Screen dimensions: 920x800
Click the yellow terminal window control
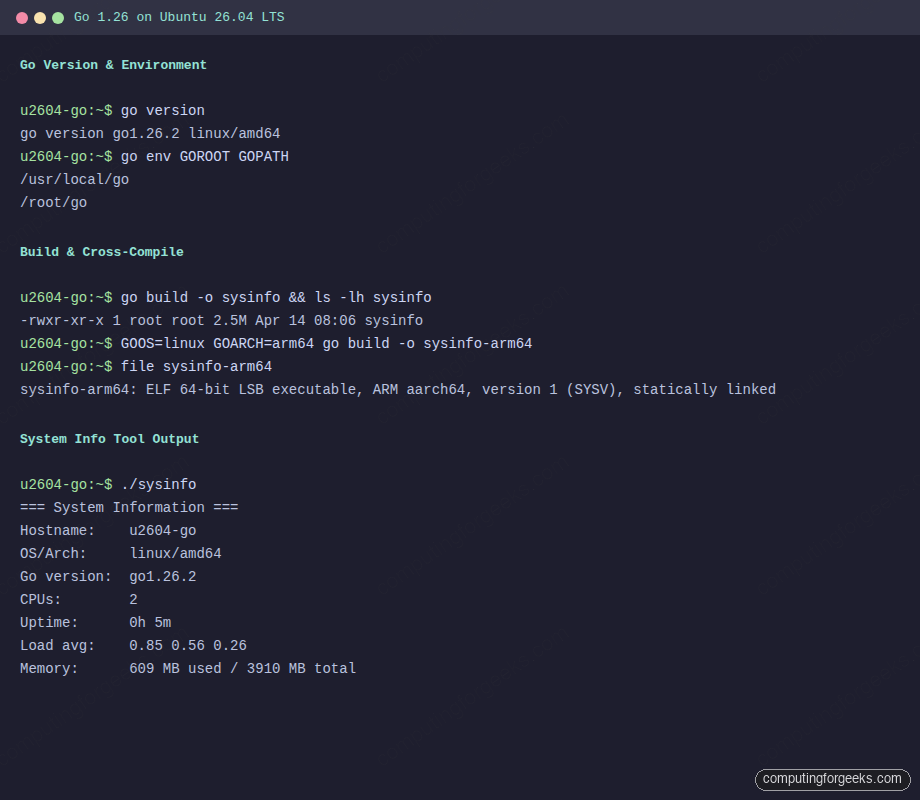[x=38, y=17]
